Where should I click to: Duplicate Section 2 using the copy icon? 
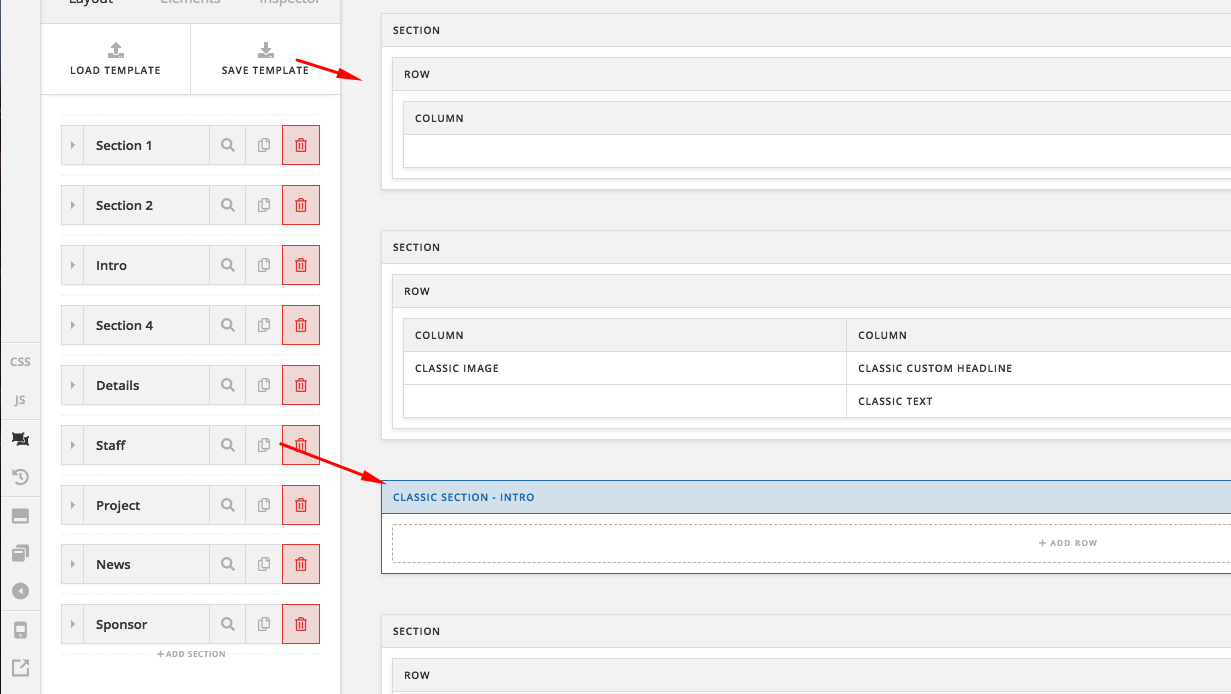264,205
